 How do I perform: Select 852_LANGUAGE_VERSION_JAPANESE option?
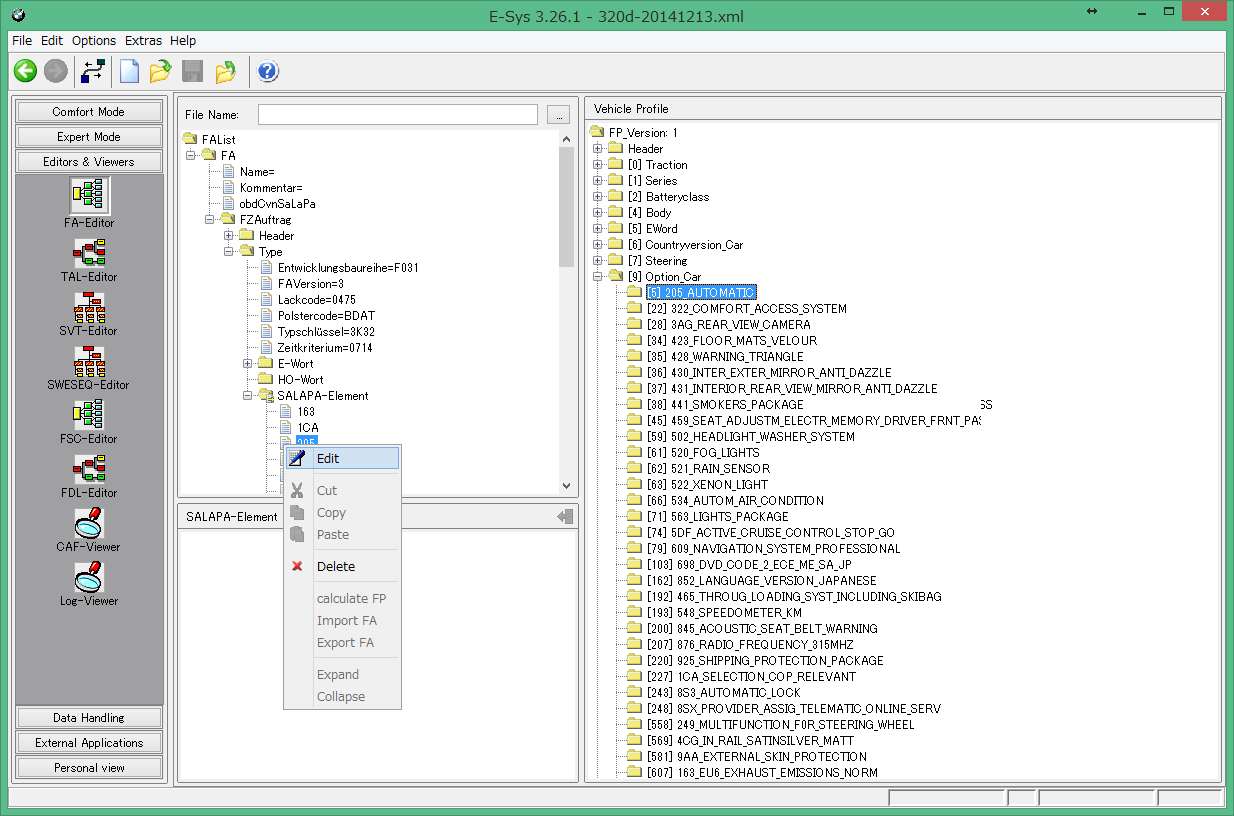762,581
